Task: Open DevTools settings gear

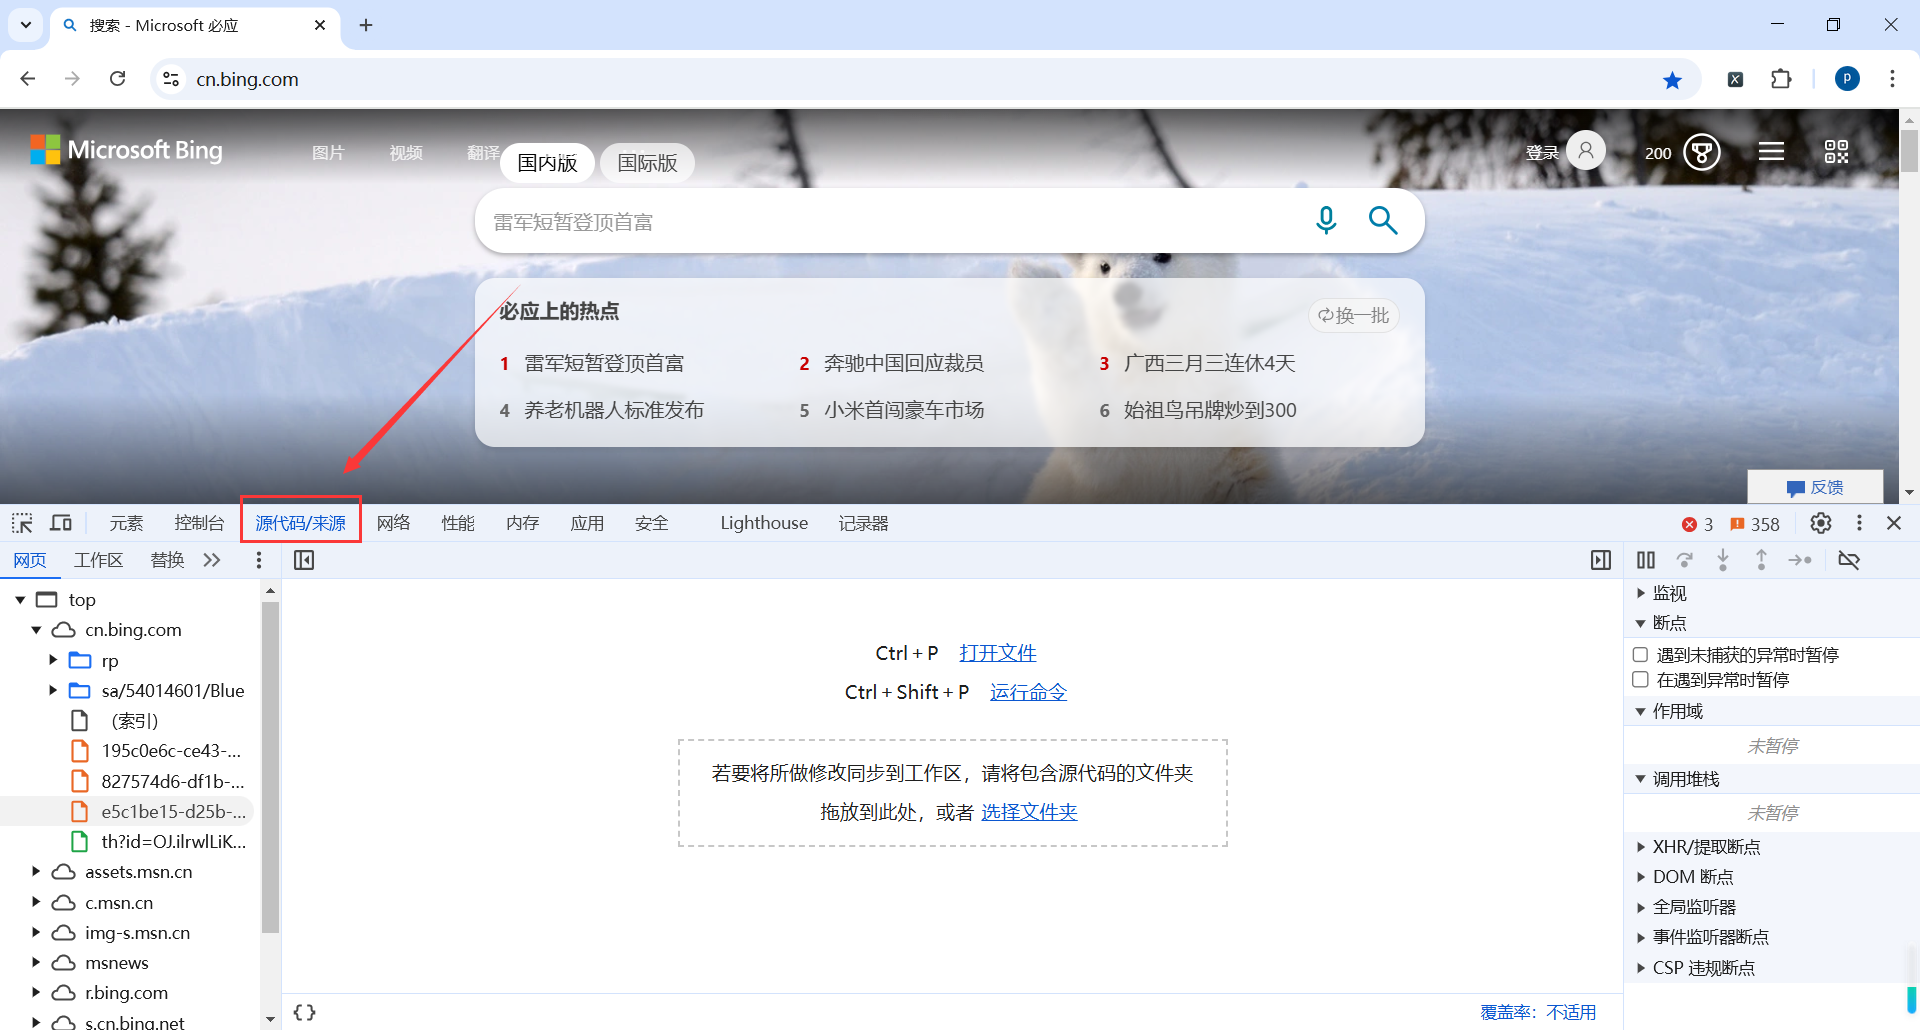Action: 1821,523
